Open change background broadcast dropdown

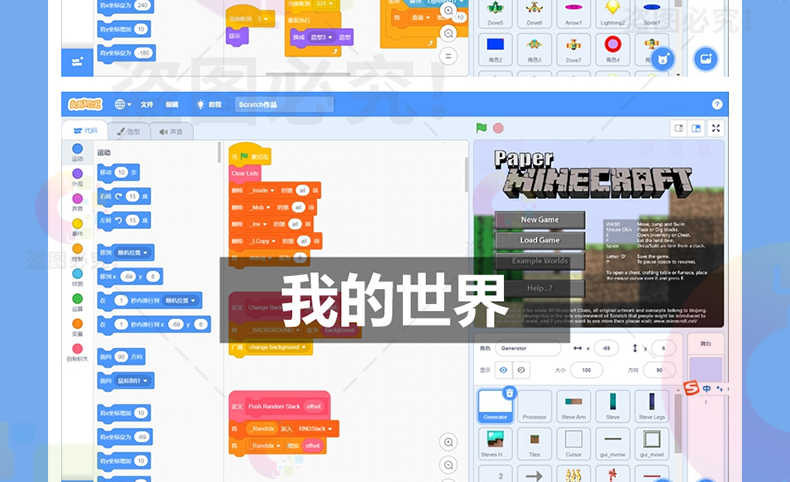pos(277,348)
